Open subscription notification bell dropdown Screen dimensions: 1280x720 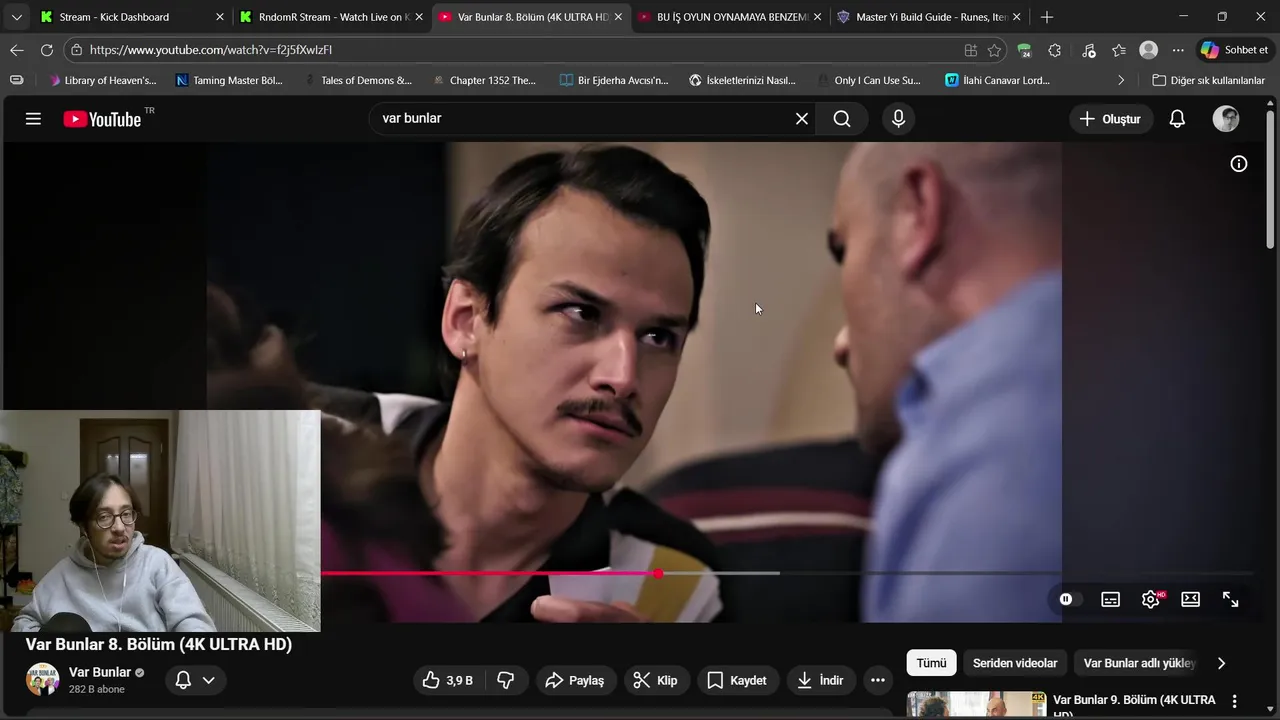click(x=195, y=680)
